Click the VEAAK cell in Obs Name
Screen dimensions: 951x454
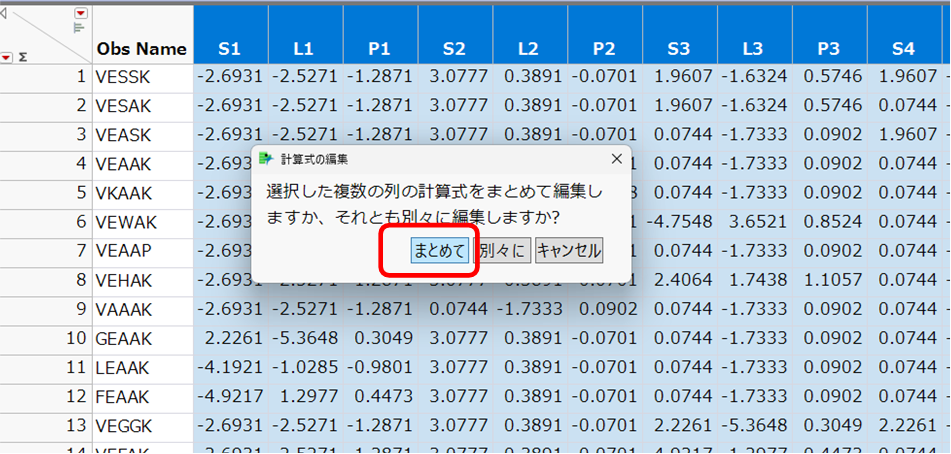coord(143,164)
